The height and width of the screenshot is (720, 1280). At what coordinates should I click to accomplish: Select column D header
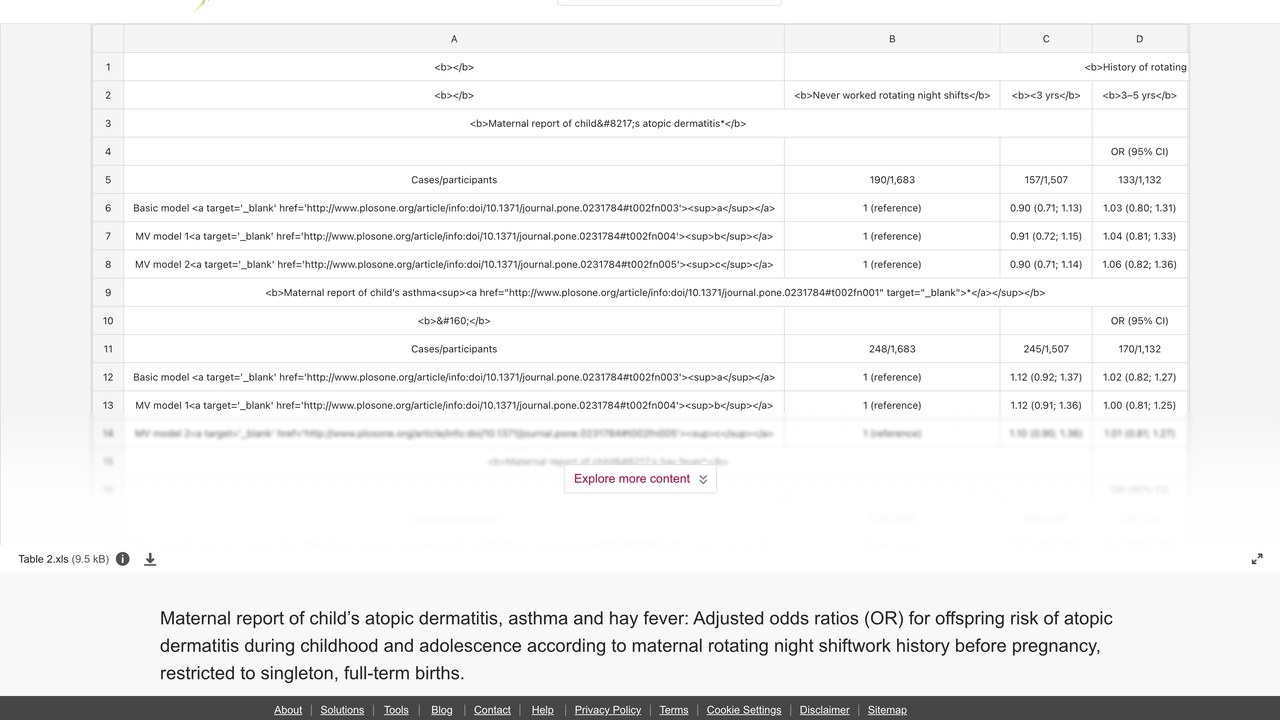pyautogui.click(x=1139, y=39)
